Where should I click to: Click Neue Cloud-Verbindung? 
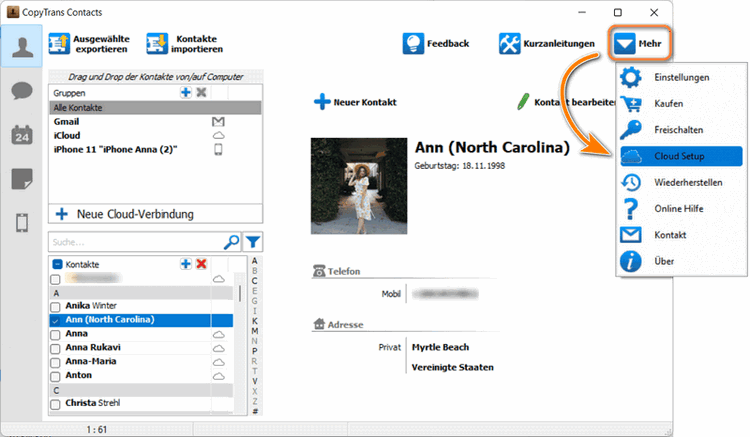[x=155, y=214]
